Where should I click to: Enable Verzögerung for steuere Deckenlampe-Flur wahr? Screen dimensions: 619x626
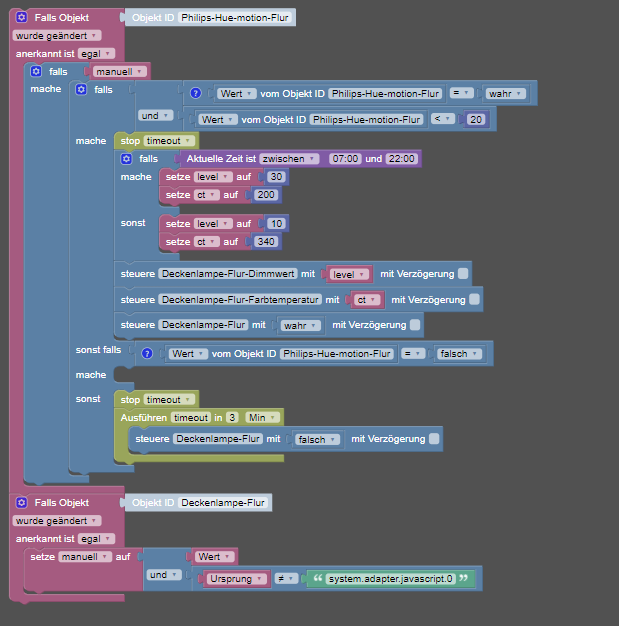click(x=415, y=325)
